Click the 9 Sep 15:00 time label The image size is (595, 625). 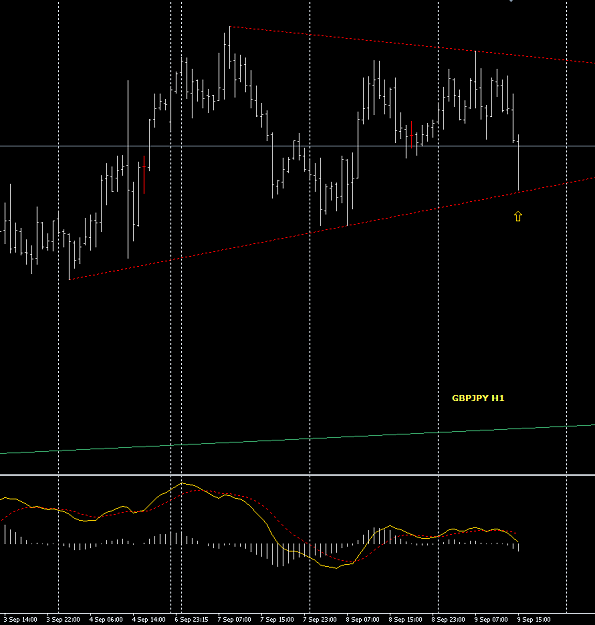533,619
